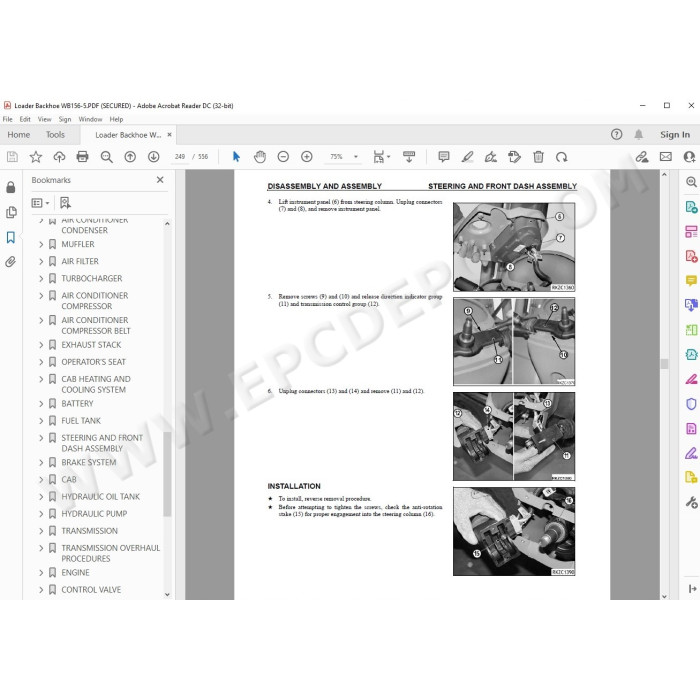Switch to the Tools tab
The height and width of the screenshot is (700, 700).
pos(55,134)
